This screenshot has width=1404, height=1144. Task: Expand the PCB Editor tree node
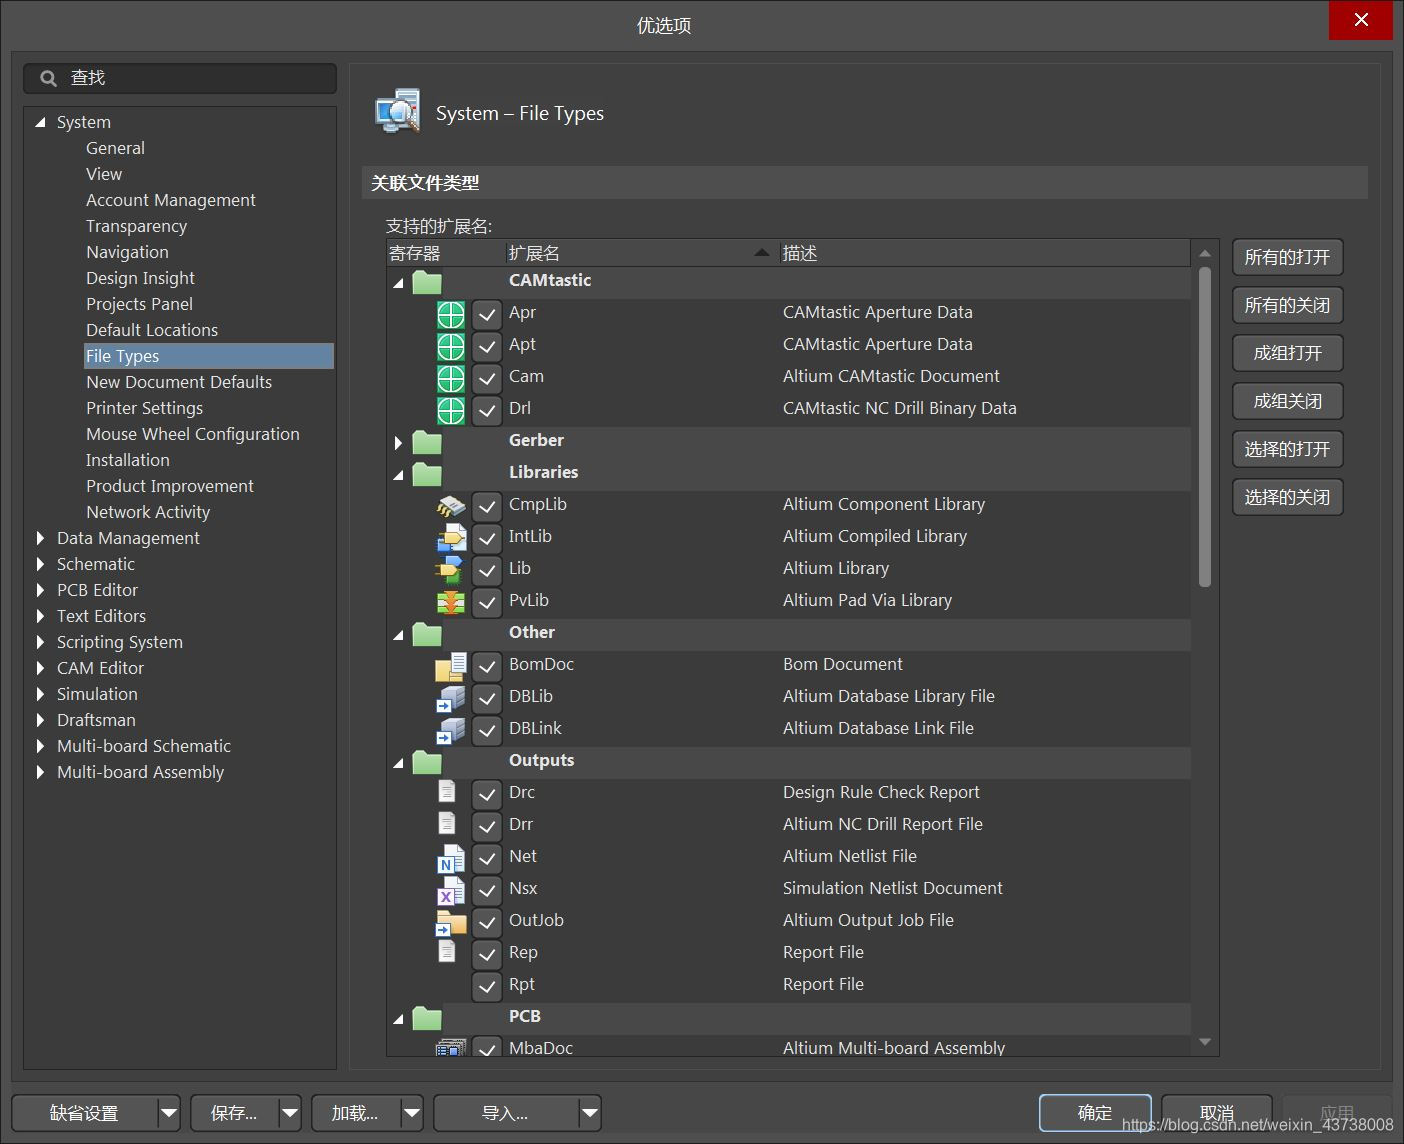pos(40,590)
